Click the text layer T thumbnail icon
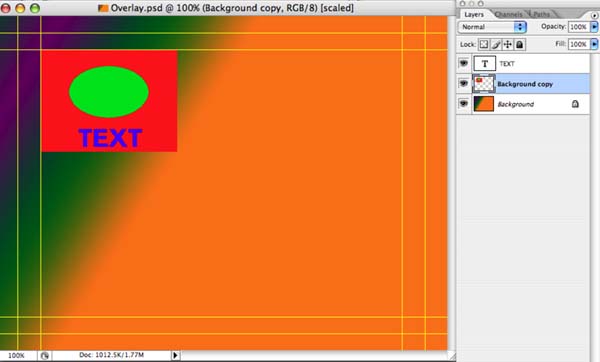Viewport: 600px width, 362px height. pyautogui.click(x=484, y=64)
